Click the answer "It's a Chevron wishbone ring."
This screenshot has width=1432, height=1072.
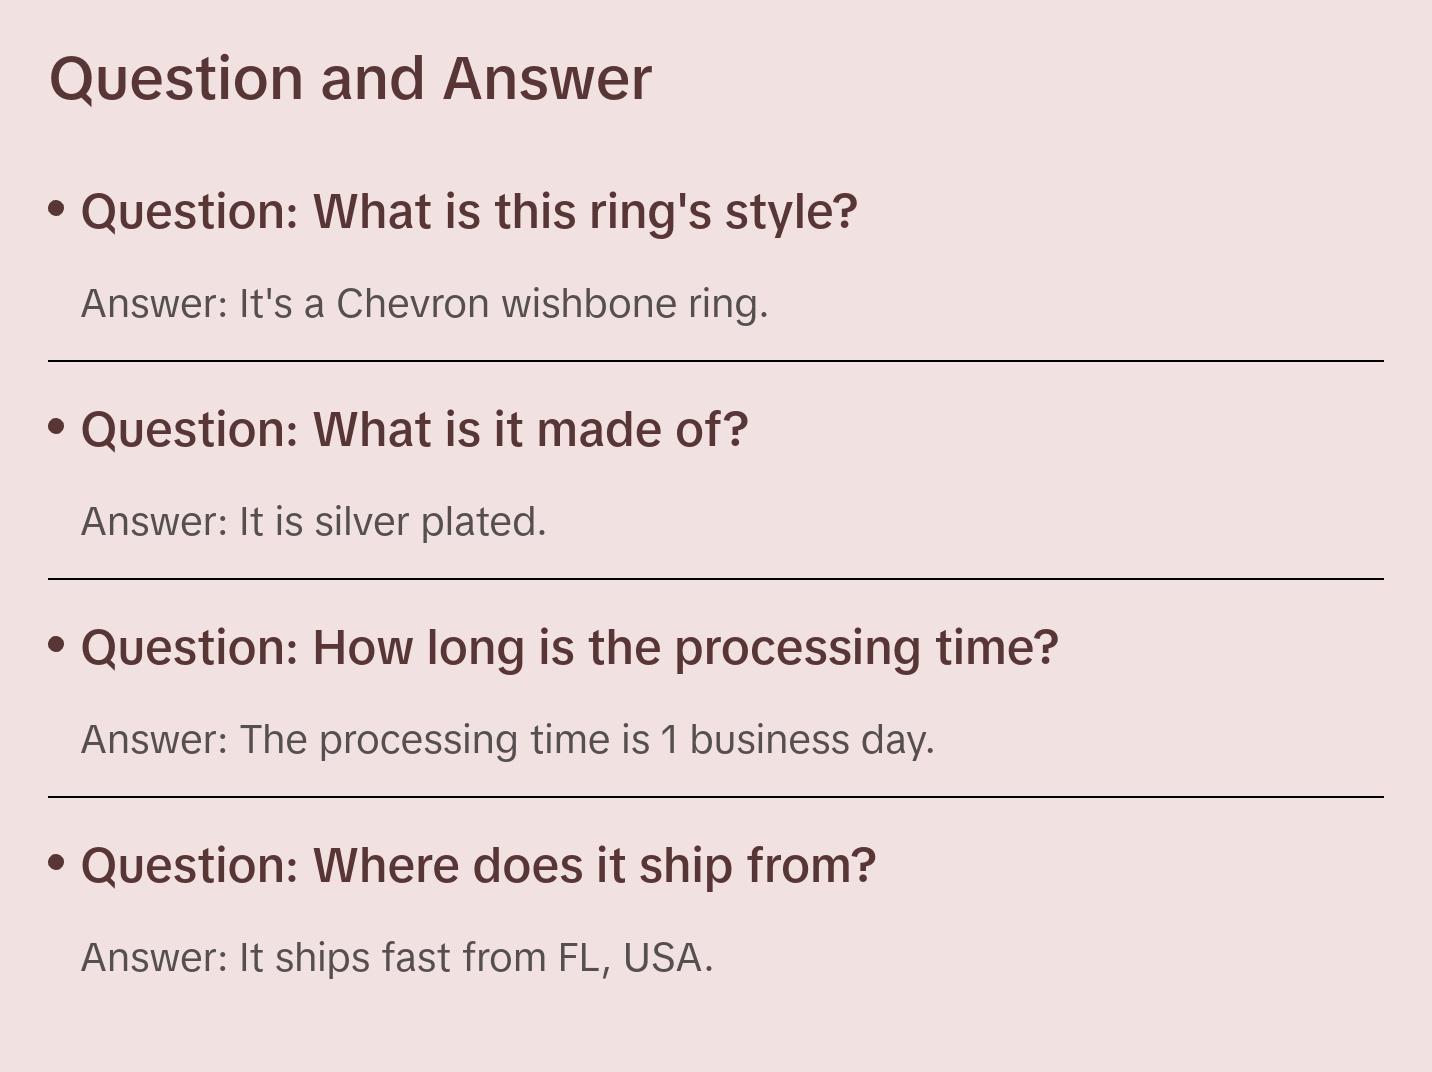click(x=424, y=304)
